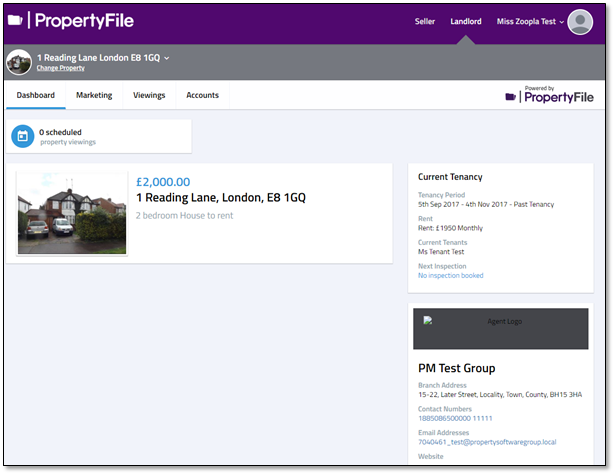Click the branch address text line
615x475 pixels.
point(500,395)
